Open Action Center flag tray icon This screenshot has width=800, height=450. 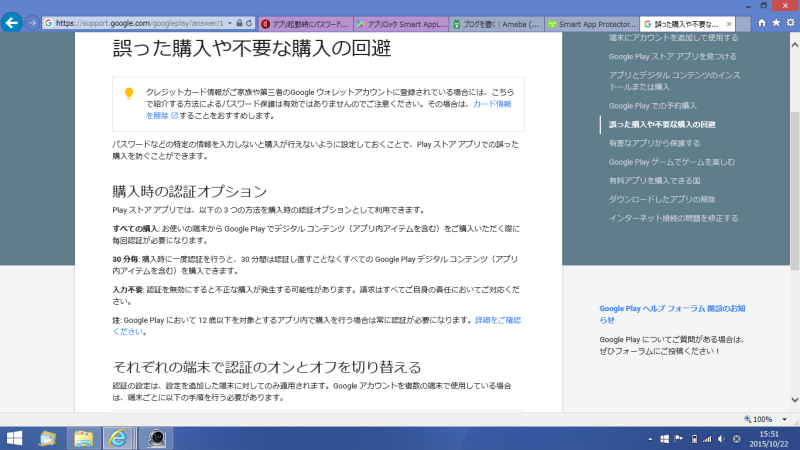pyautogui.click(x=679, y=439)
